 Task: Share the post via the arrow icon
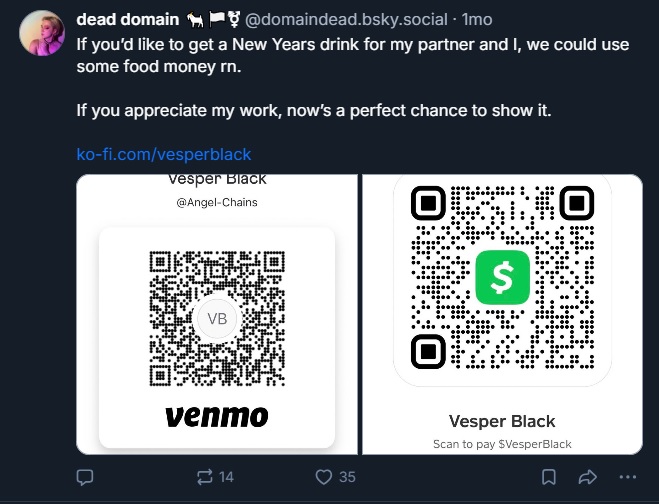pos(588,477)
